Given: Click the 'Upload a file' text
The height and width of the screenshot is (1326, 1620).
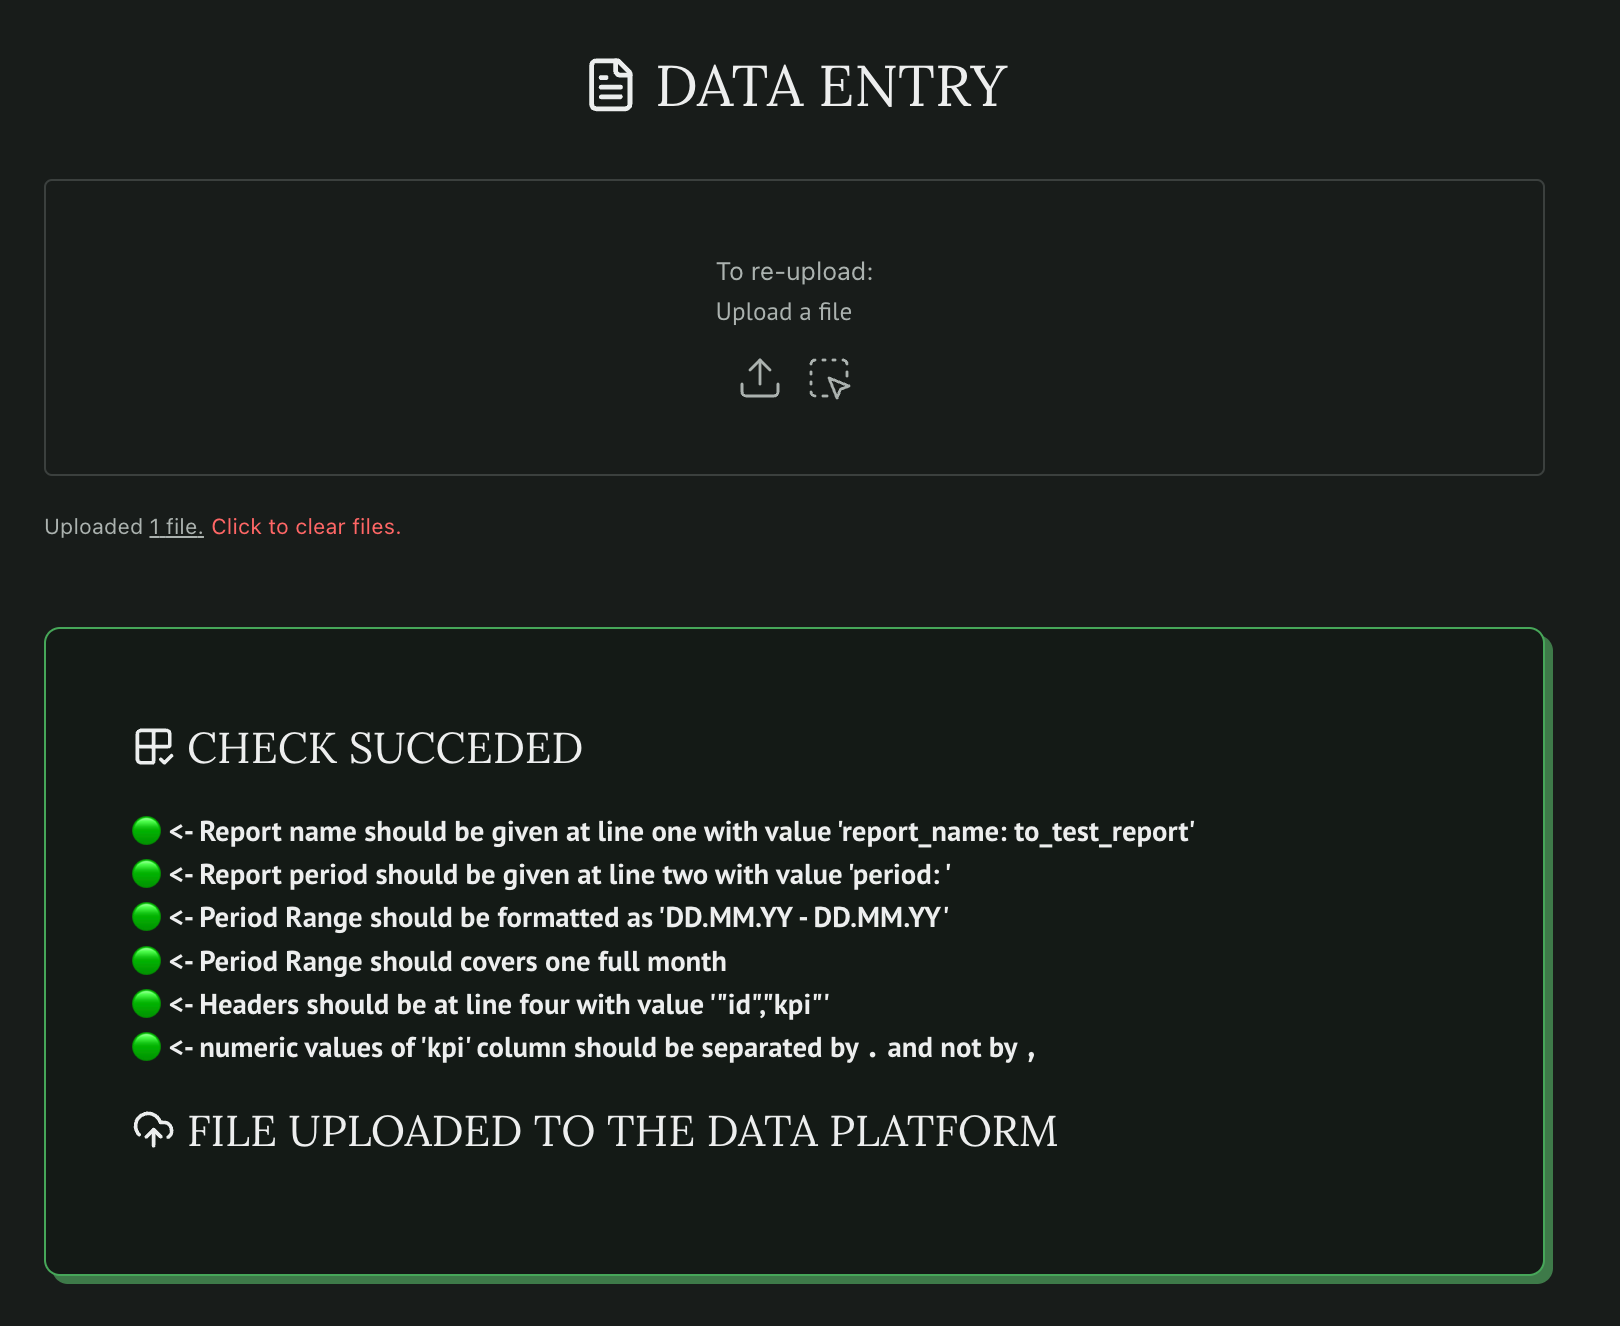Looking at the screenshot, I should 784,312.
